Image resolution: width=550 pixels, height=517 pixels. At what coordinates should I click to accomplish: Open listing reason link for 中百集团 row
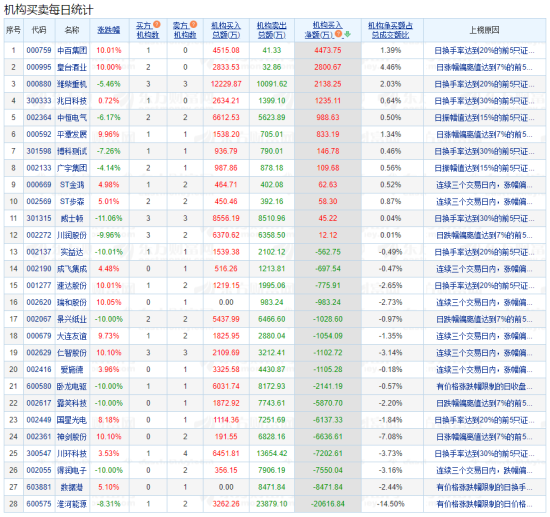[484, 51]
